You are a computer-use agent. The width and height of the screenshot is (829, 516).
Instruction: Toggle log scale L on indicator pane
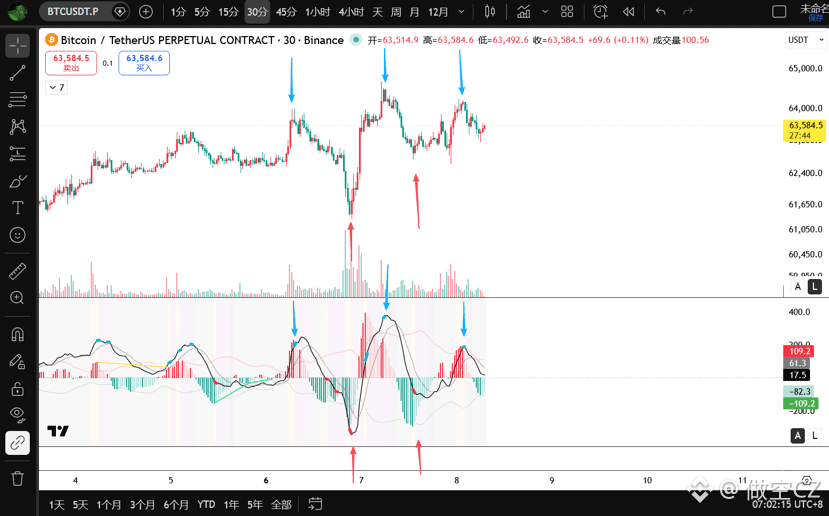pos(815,436)
